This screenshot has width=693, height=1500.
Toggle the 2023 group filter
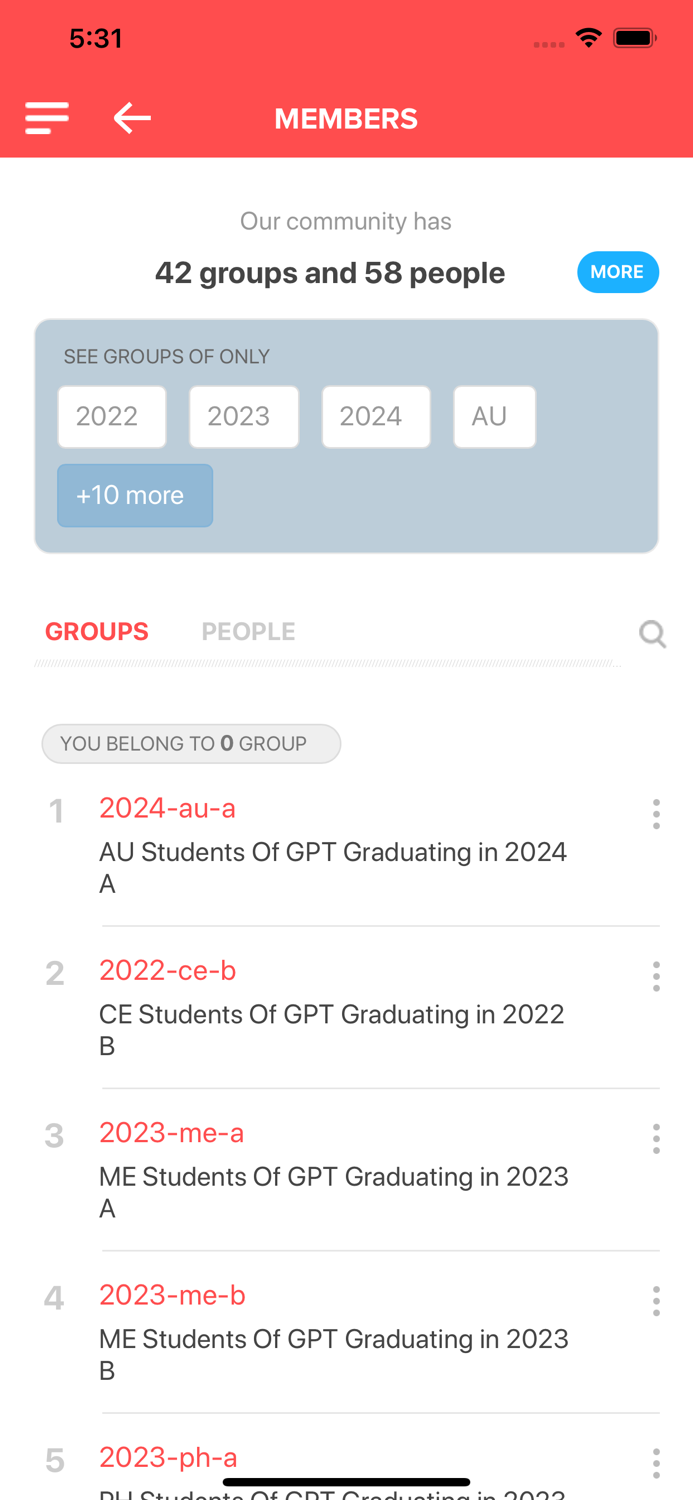coord(244,416)
